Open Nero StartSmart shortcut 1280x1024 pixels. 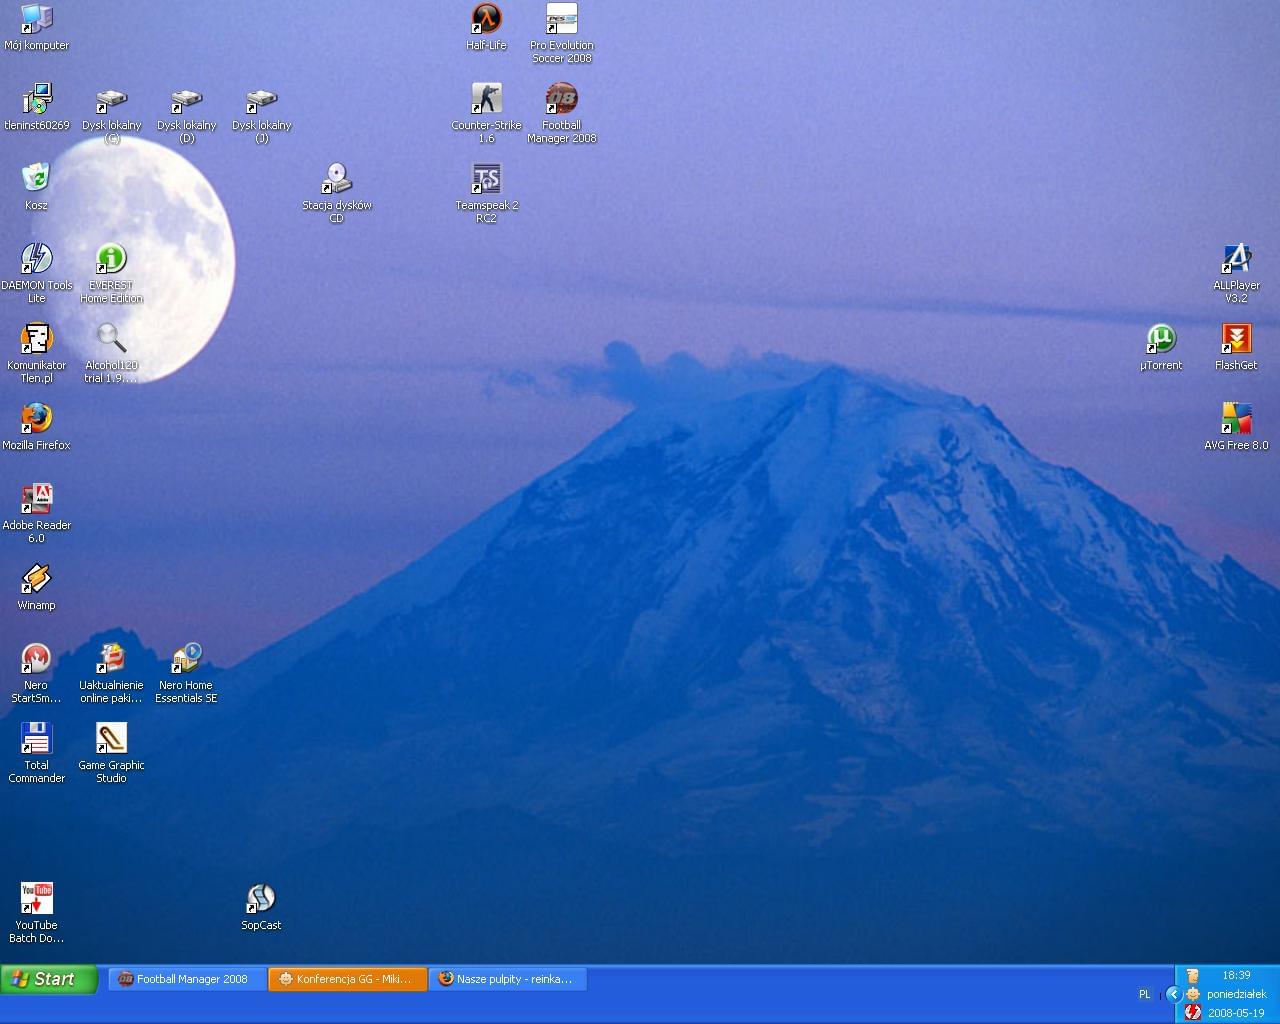[36, 674]
